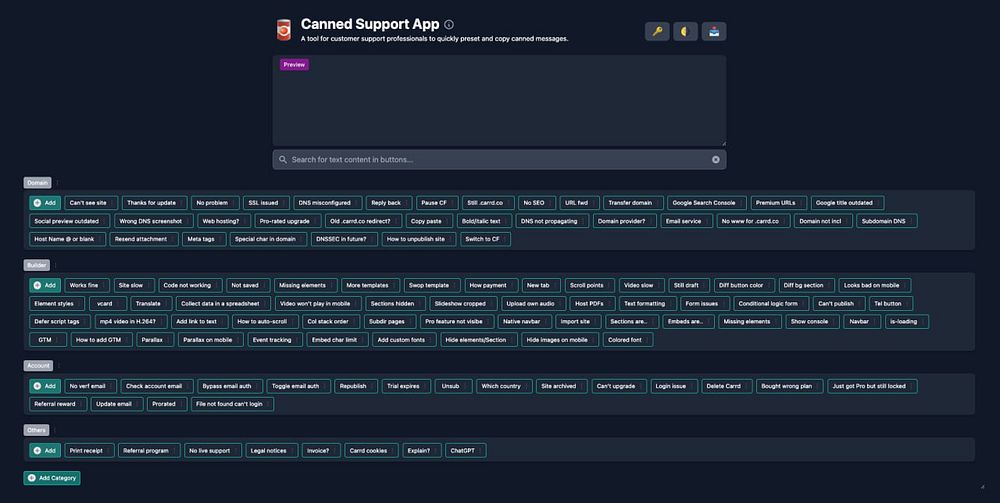The width and height of the screenshot is (1000, 503).
Task: Select the "DNS misconfigured" message
Action: 328,203
